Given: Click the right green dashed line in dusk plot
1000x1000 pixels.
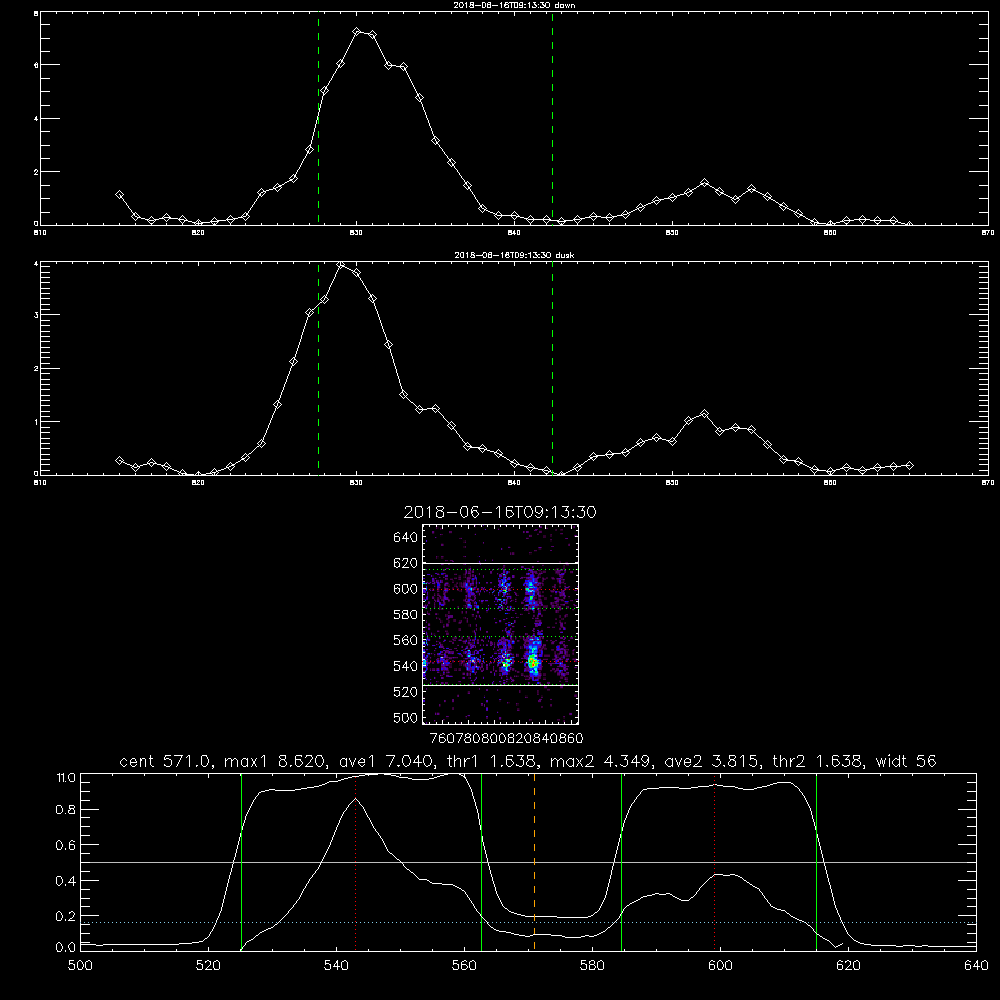Looking at the screenshot, I should click(552, 369).
